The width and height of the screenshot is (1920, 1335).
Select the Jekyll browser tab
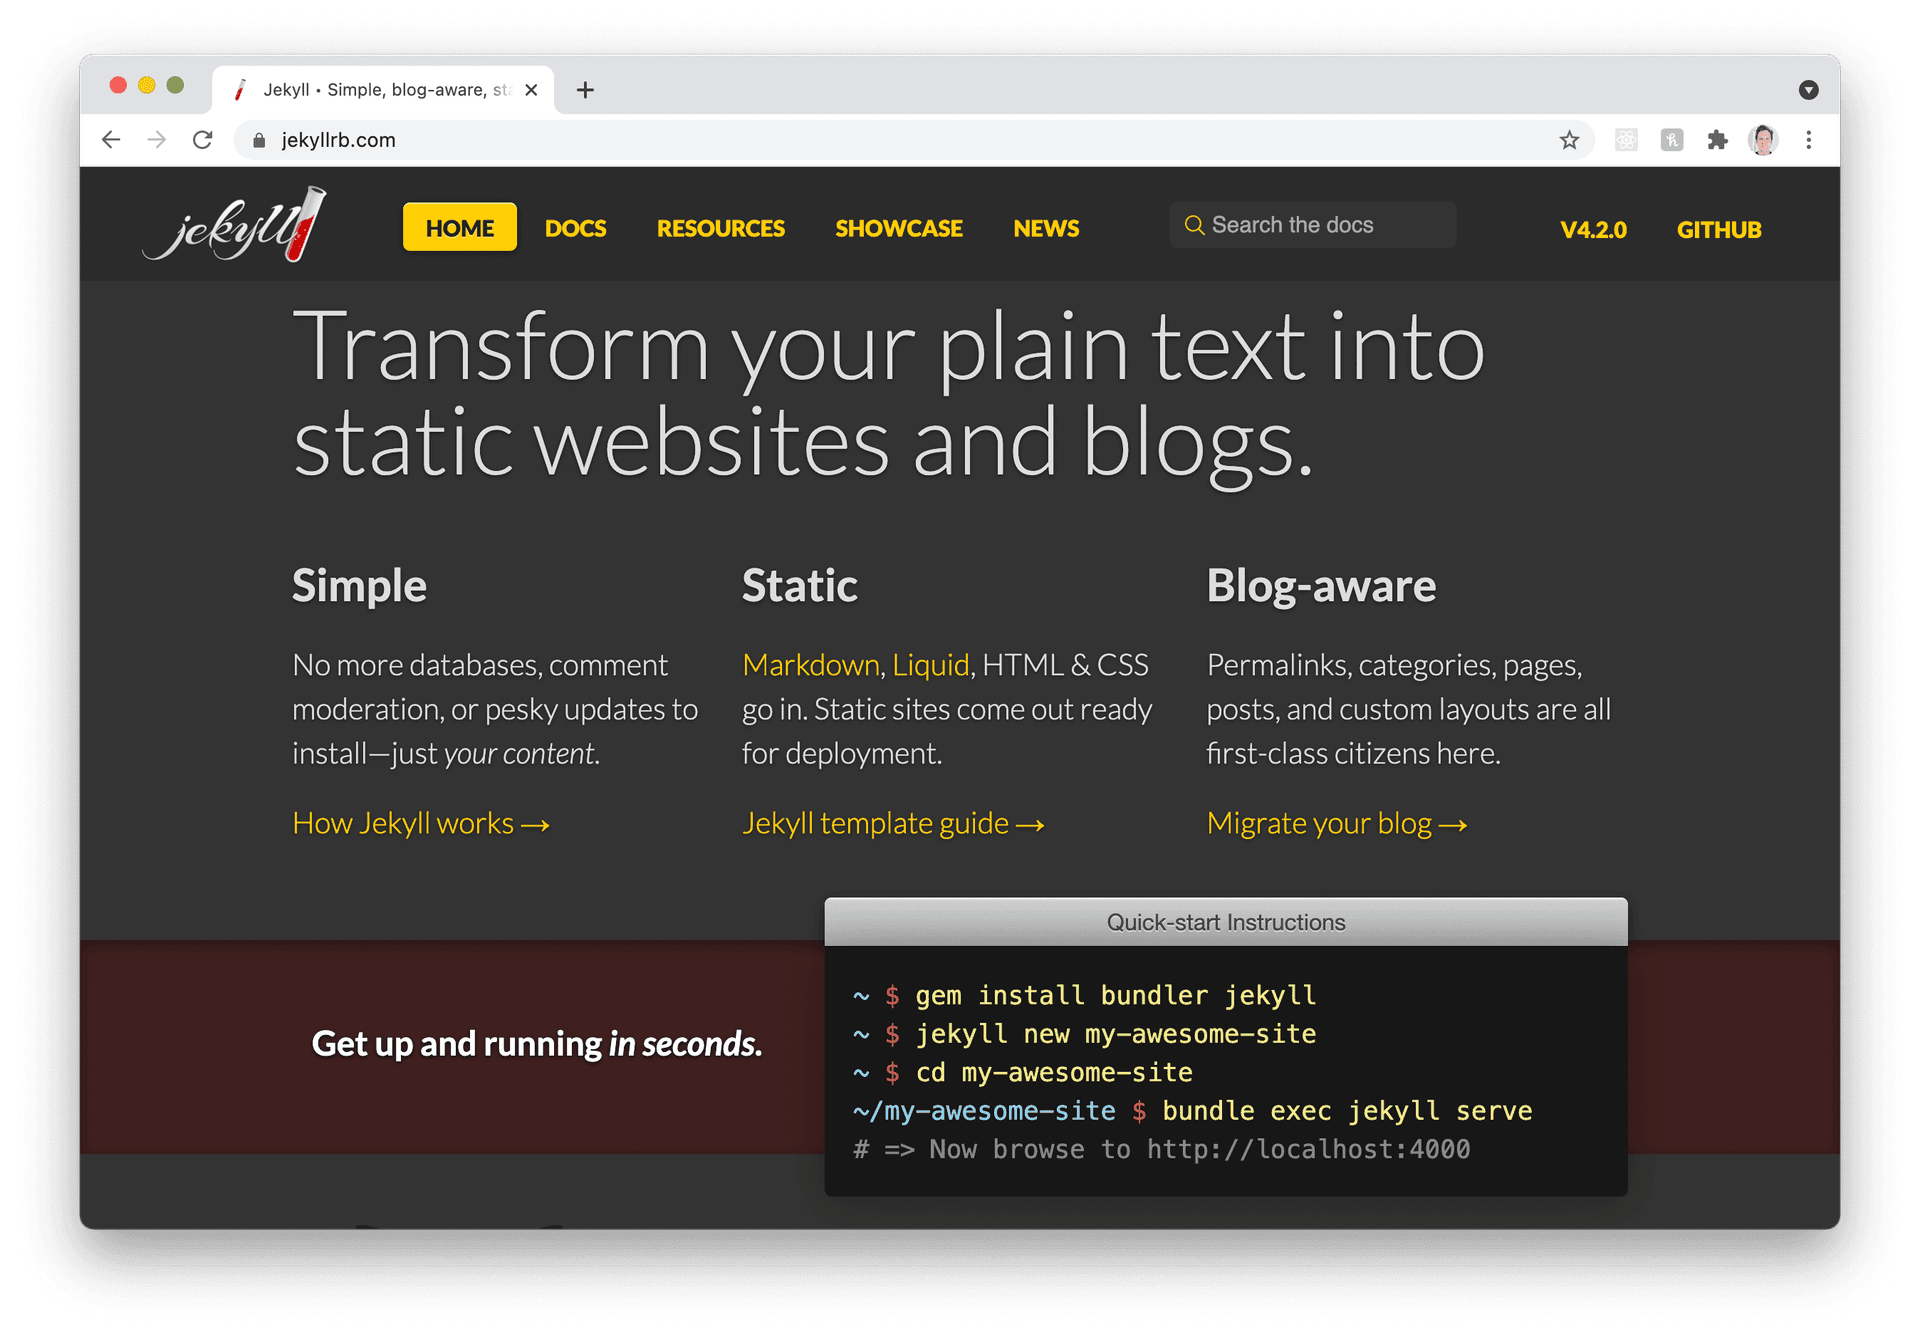384,90
